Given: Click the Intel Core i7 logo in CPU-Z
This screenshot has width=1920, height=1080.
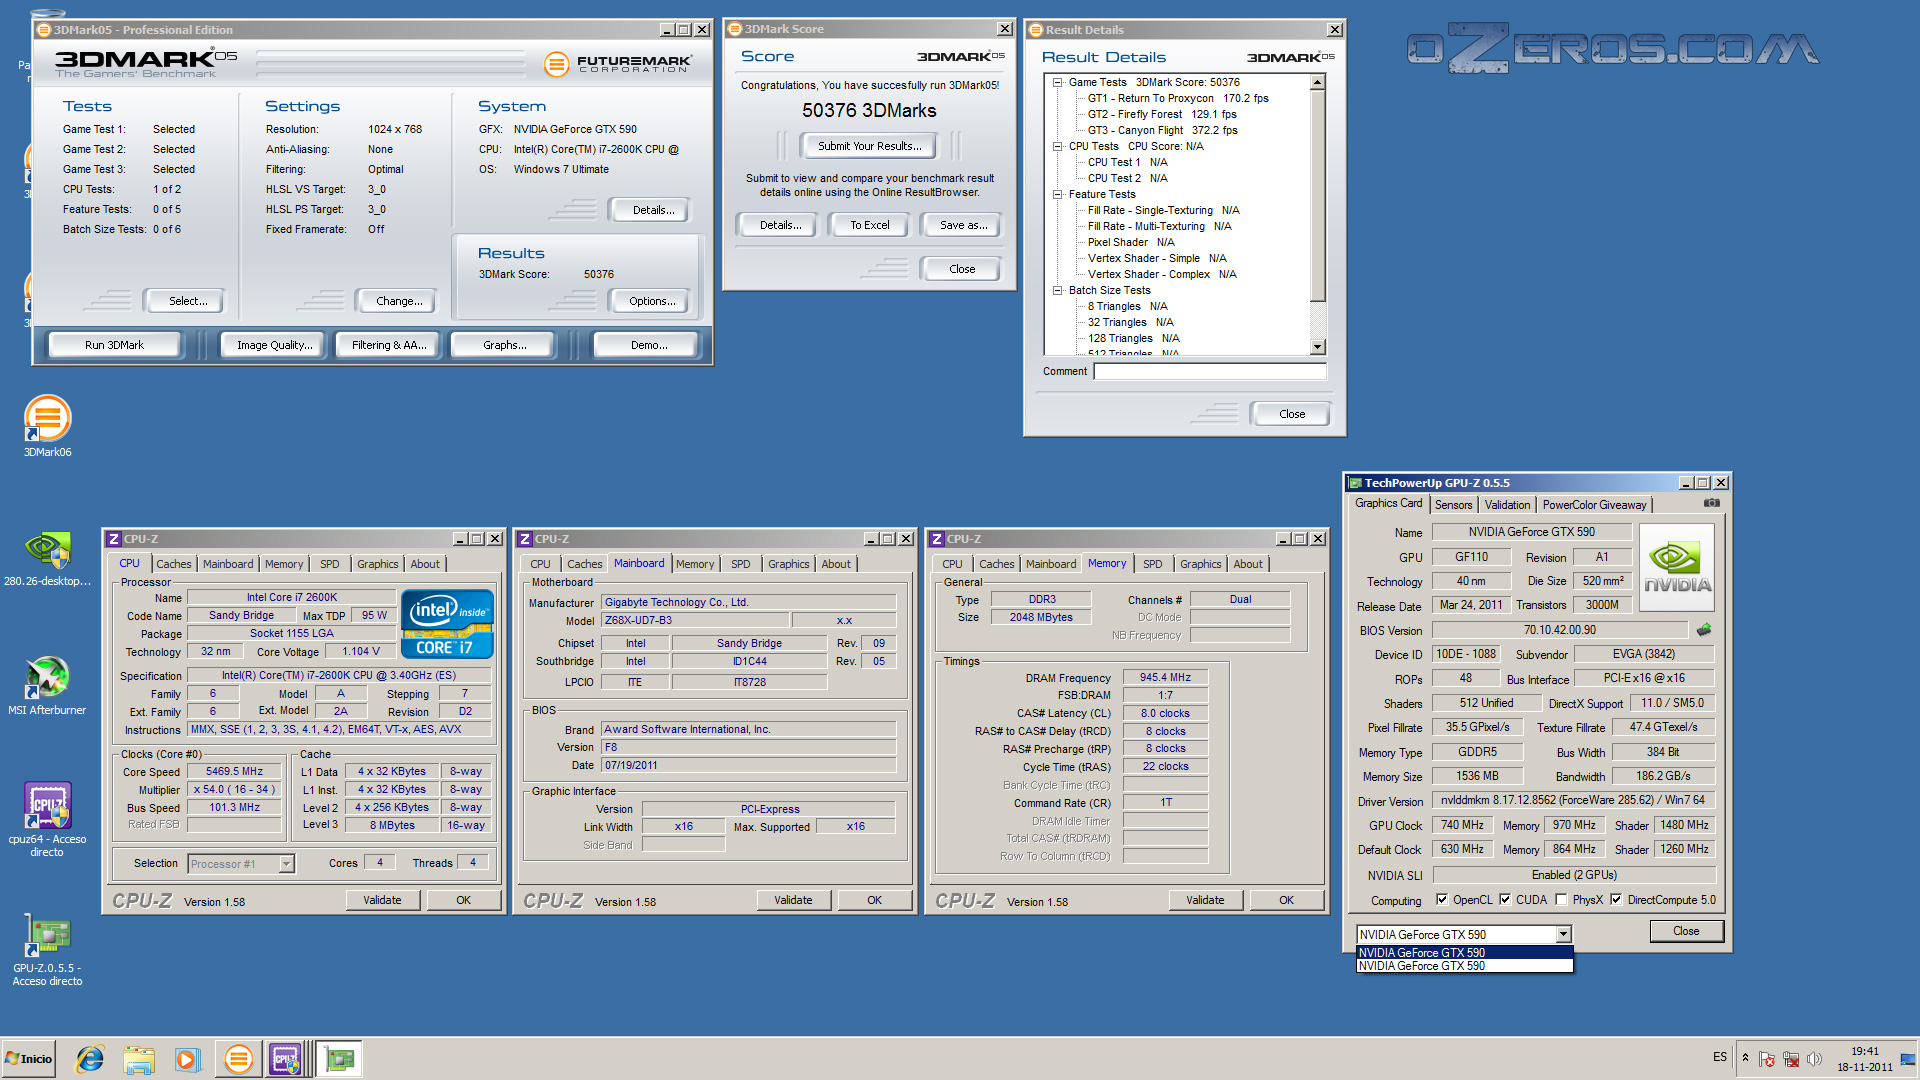Looking at the screenshot, I should point(447,623).
